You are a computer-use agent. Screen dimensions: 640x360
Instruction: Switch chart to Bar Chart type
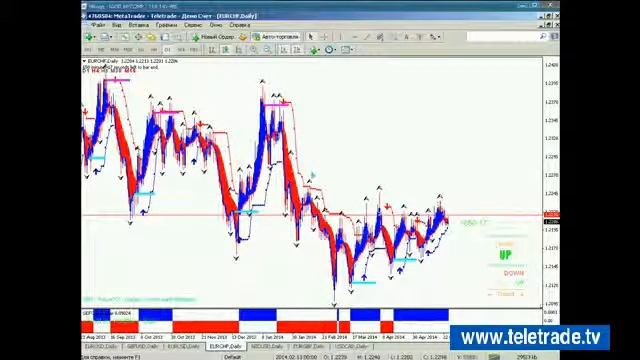[x=212, y=49]
